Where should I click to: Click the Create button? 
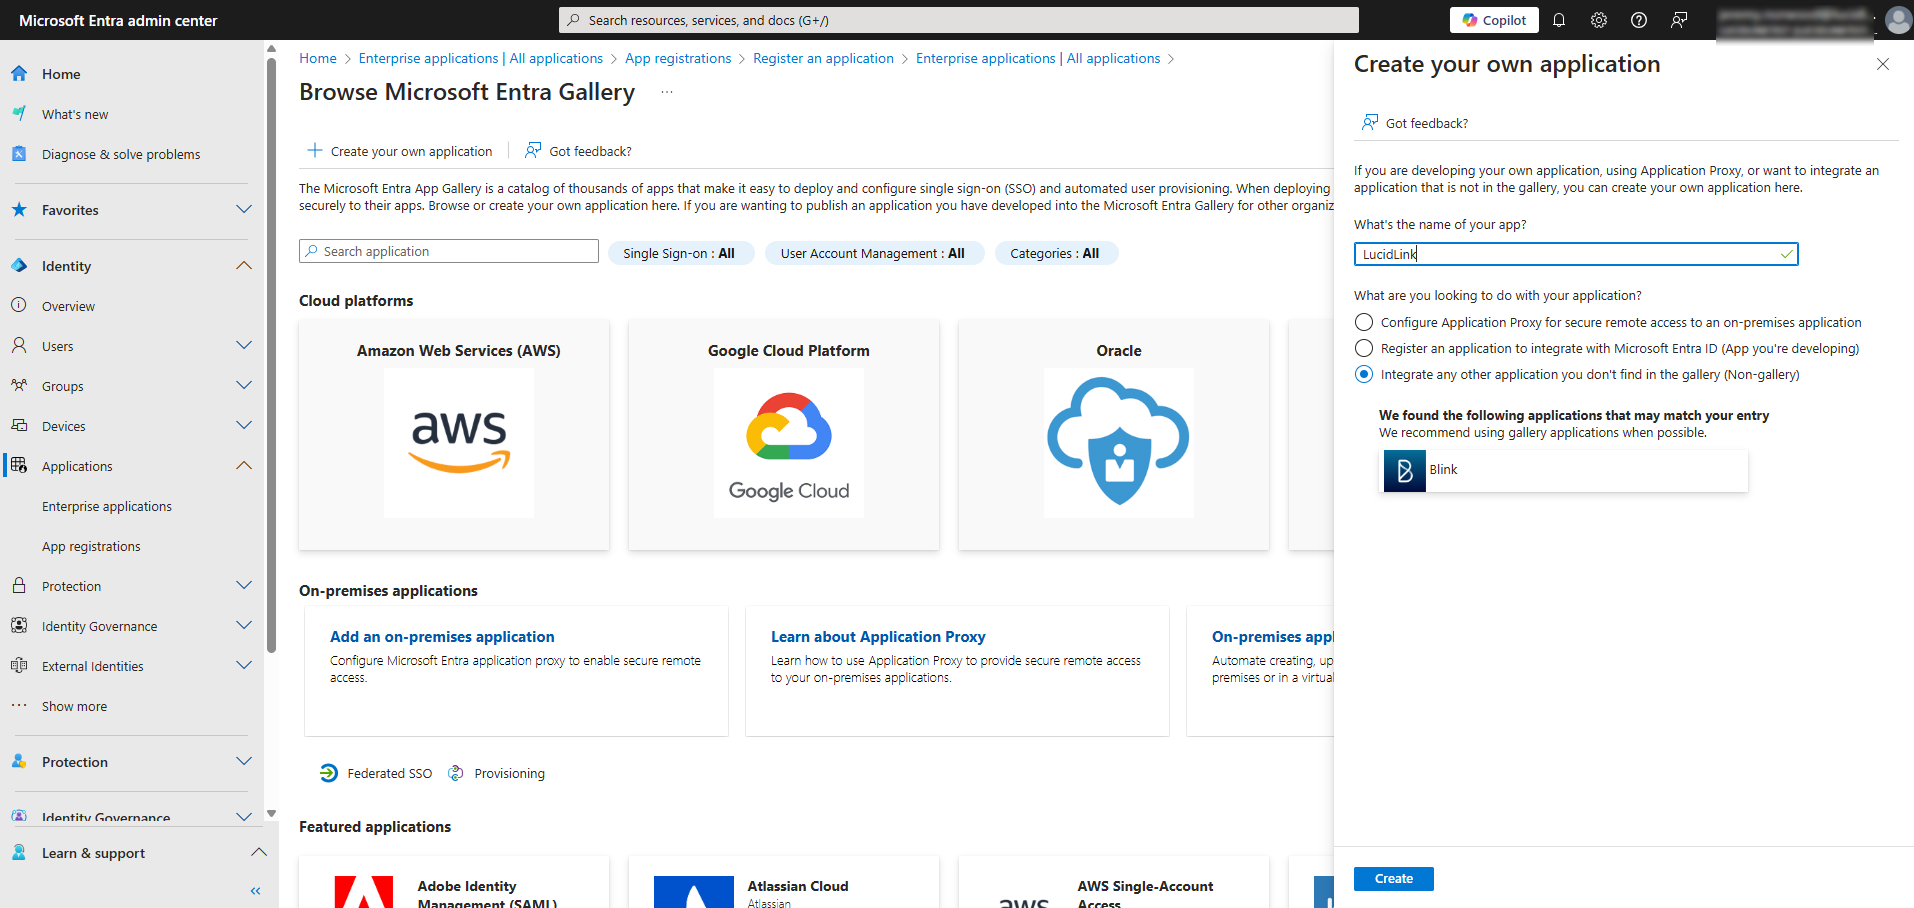click(1394, 878)
